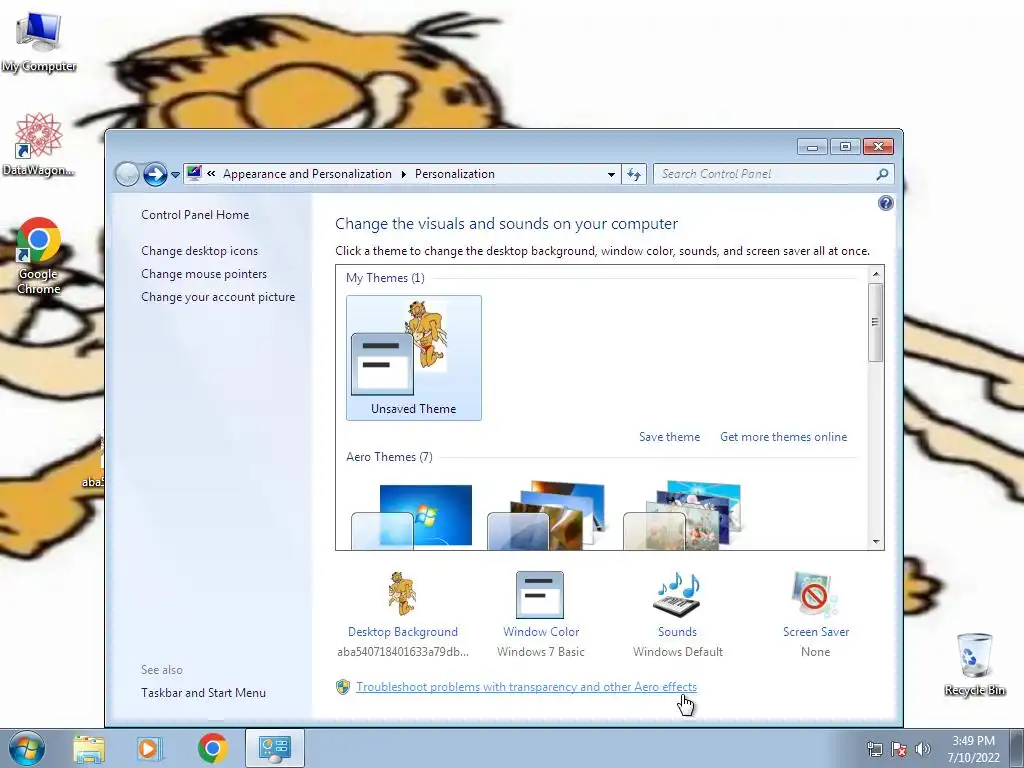Open the Sounds icon
The width and height of the screenshot is (1024, 768).
677,594
